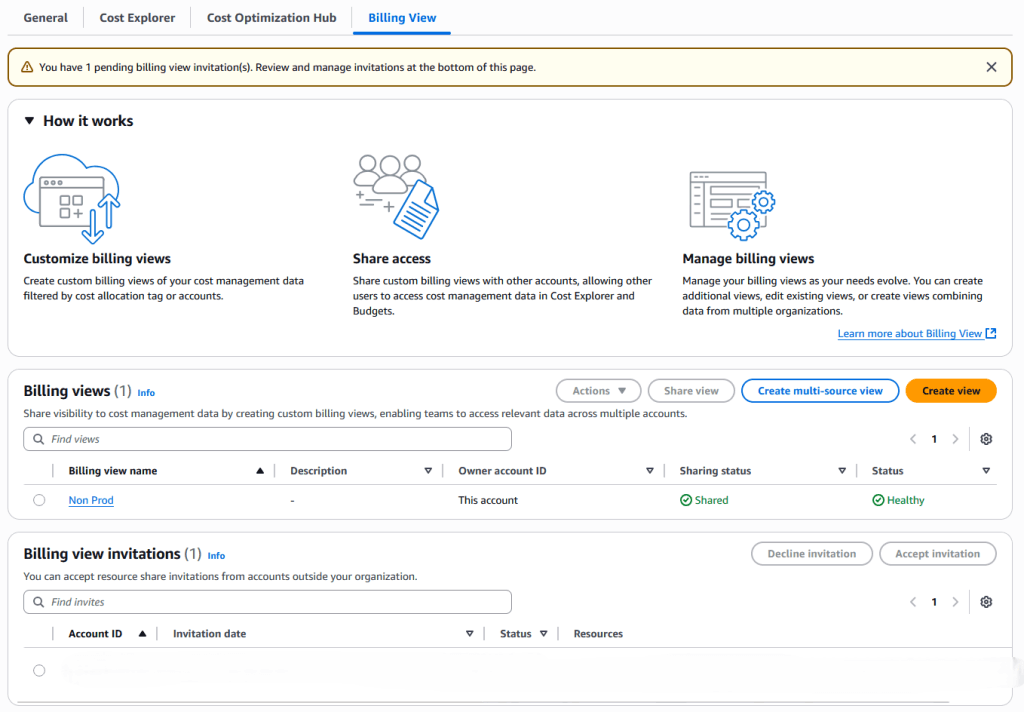
Task: Go to next page of Billing views
Action: [956, 439]
